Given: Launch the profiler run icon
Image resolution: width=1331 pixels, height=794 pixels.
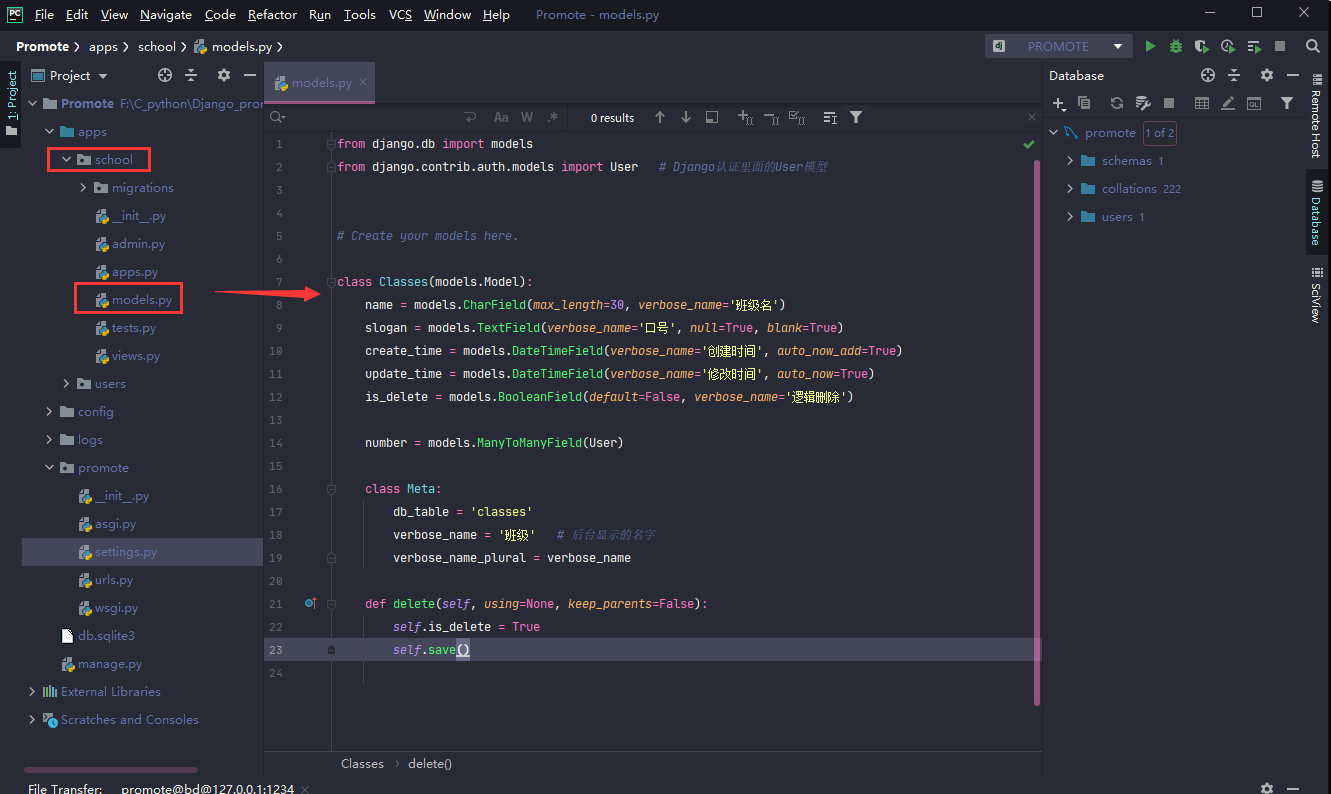Looking at the screenshot, I should click(x=1227, y=46).
